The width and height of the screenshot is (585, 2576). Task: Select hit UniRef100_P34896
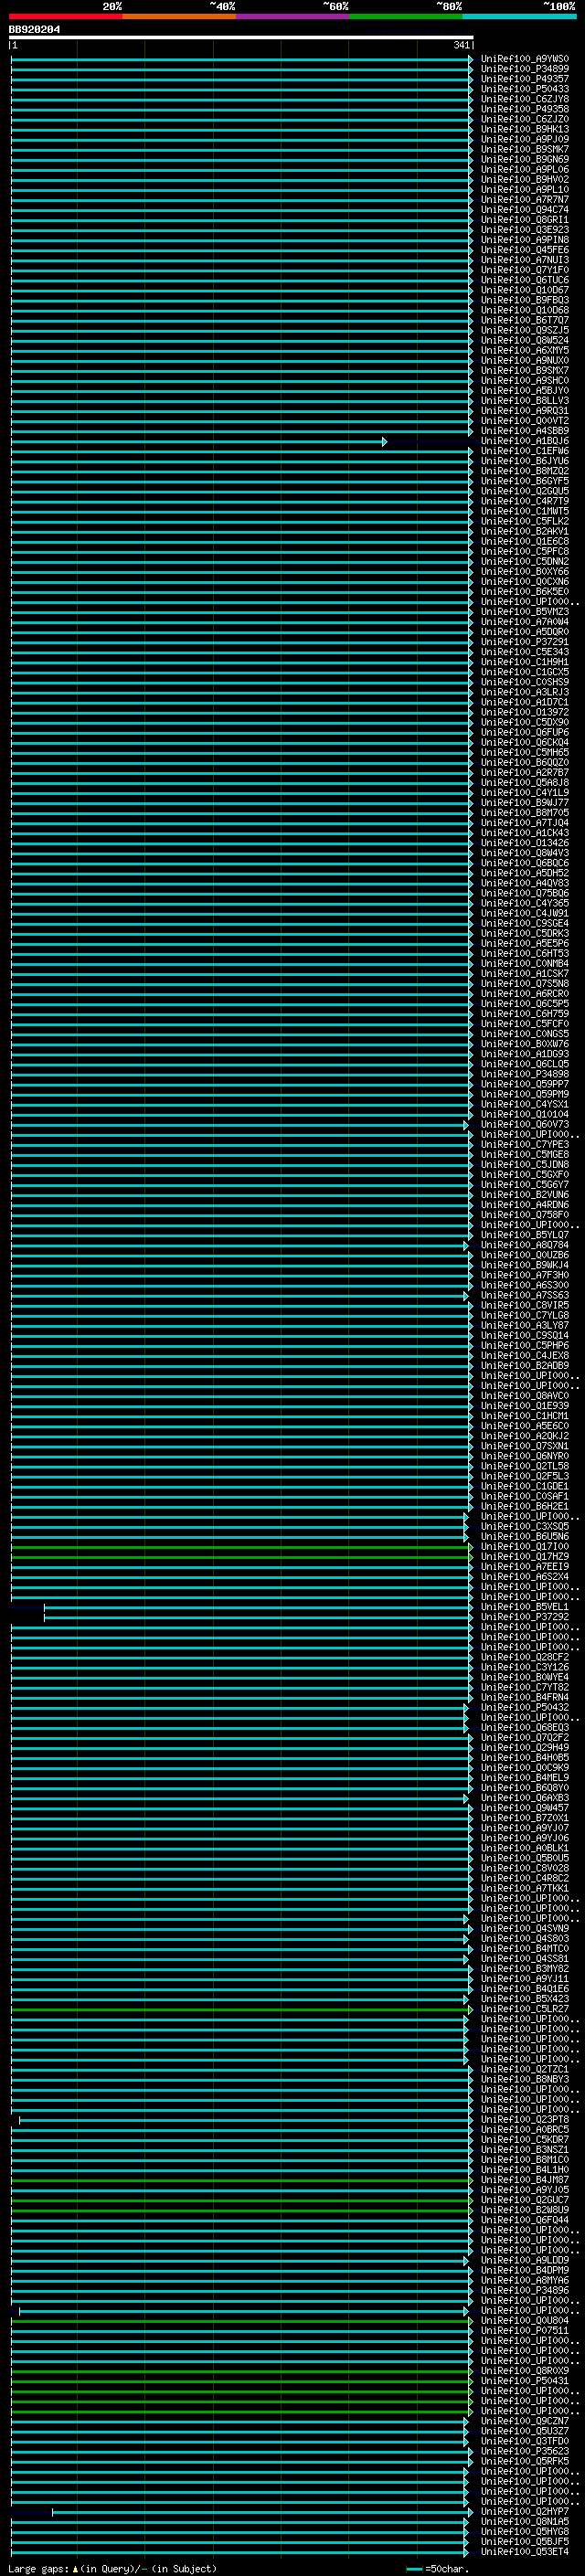tap(524, 2290)
